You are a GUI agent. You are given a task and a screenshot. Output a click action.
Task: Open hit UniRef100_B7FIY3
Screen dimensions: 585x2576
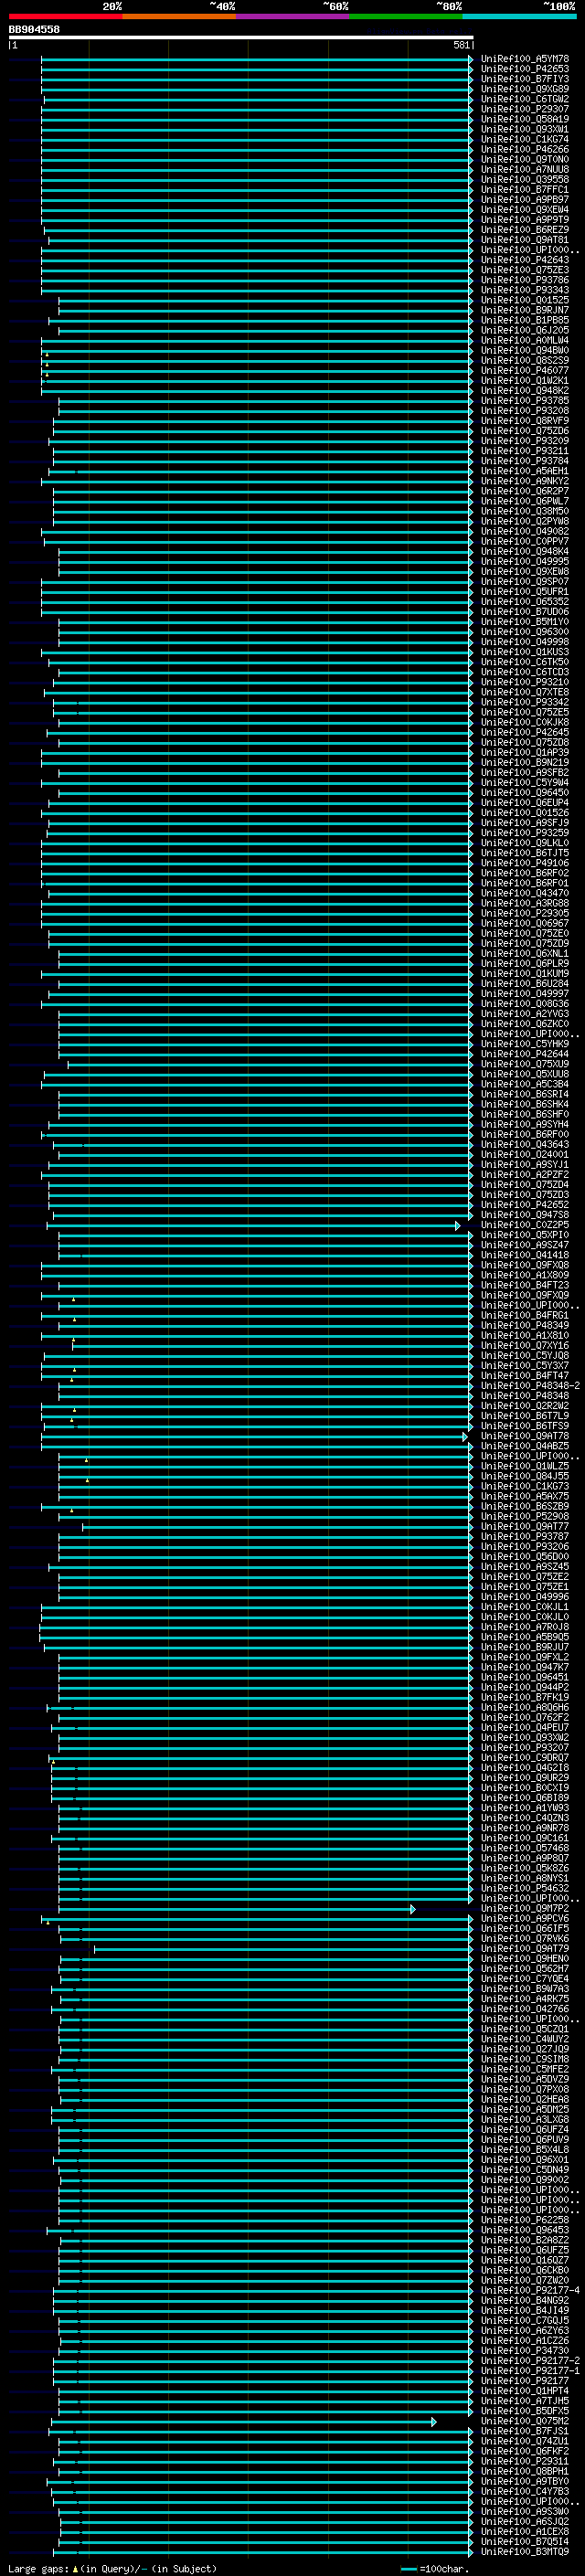(525, 79)
